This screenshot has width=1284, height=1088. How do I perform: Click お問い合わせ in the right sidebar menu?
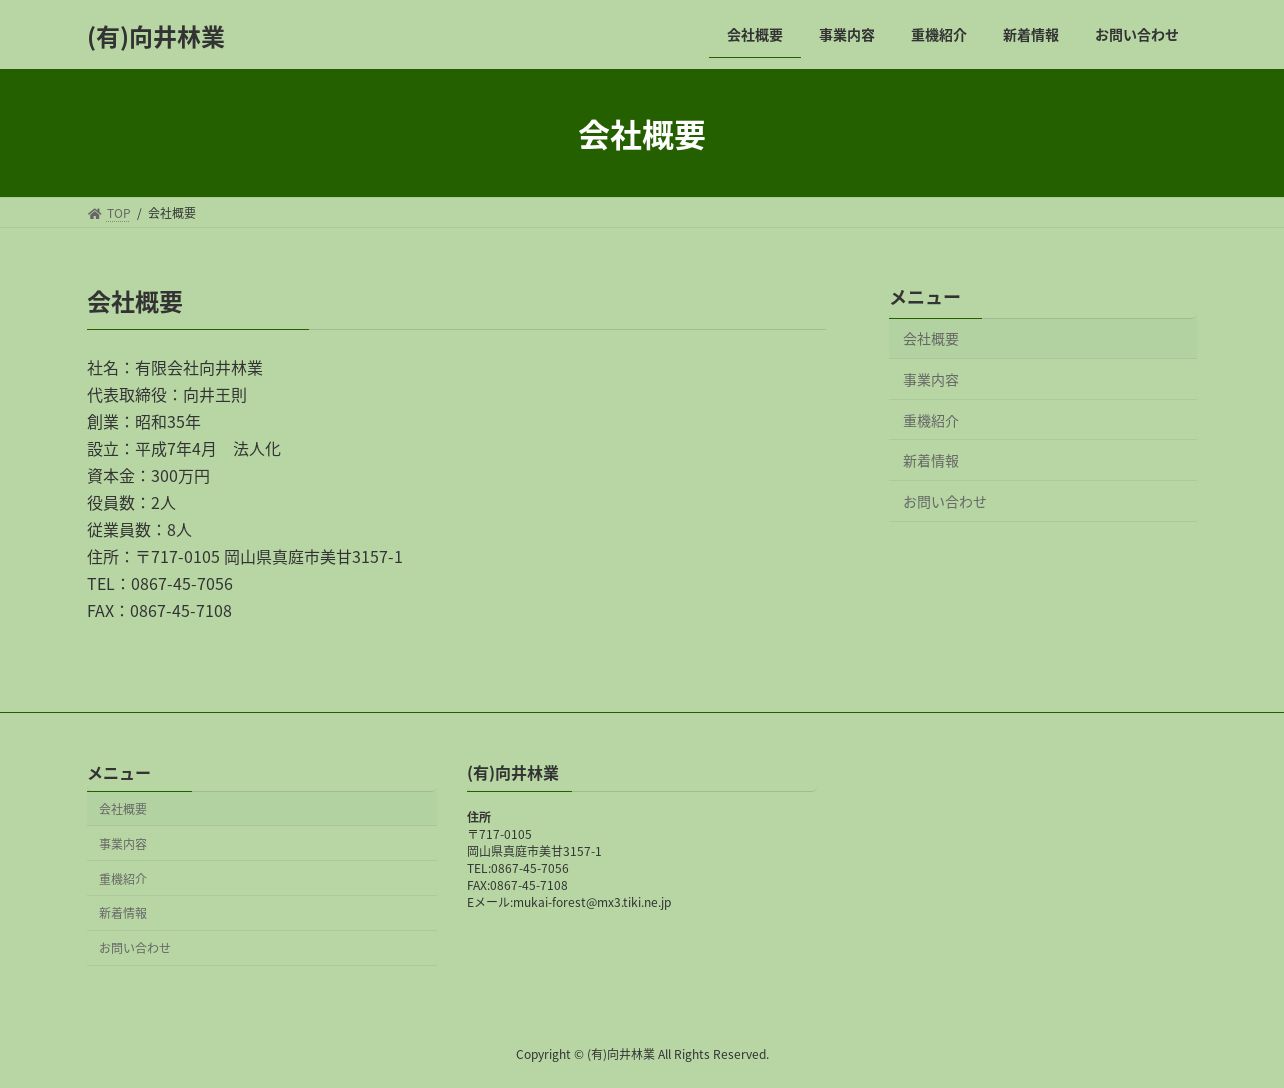click(1043, 502)
